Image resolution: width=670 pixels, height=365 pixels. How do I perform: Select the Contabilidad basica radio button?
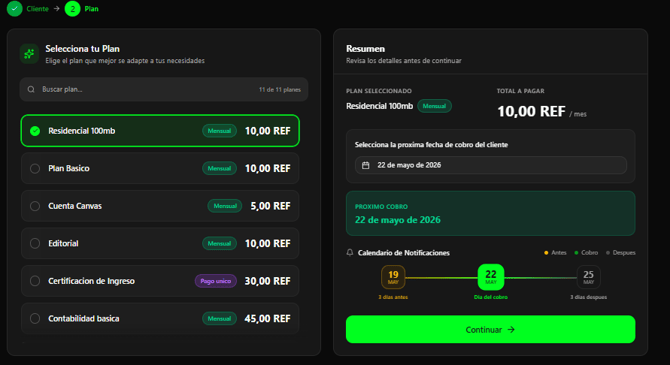click(35, 318)
